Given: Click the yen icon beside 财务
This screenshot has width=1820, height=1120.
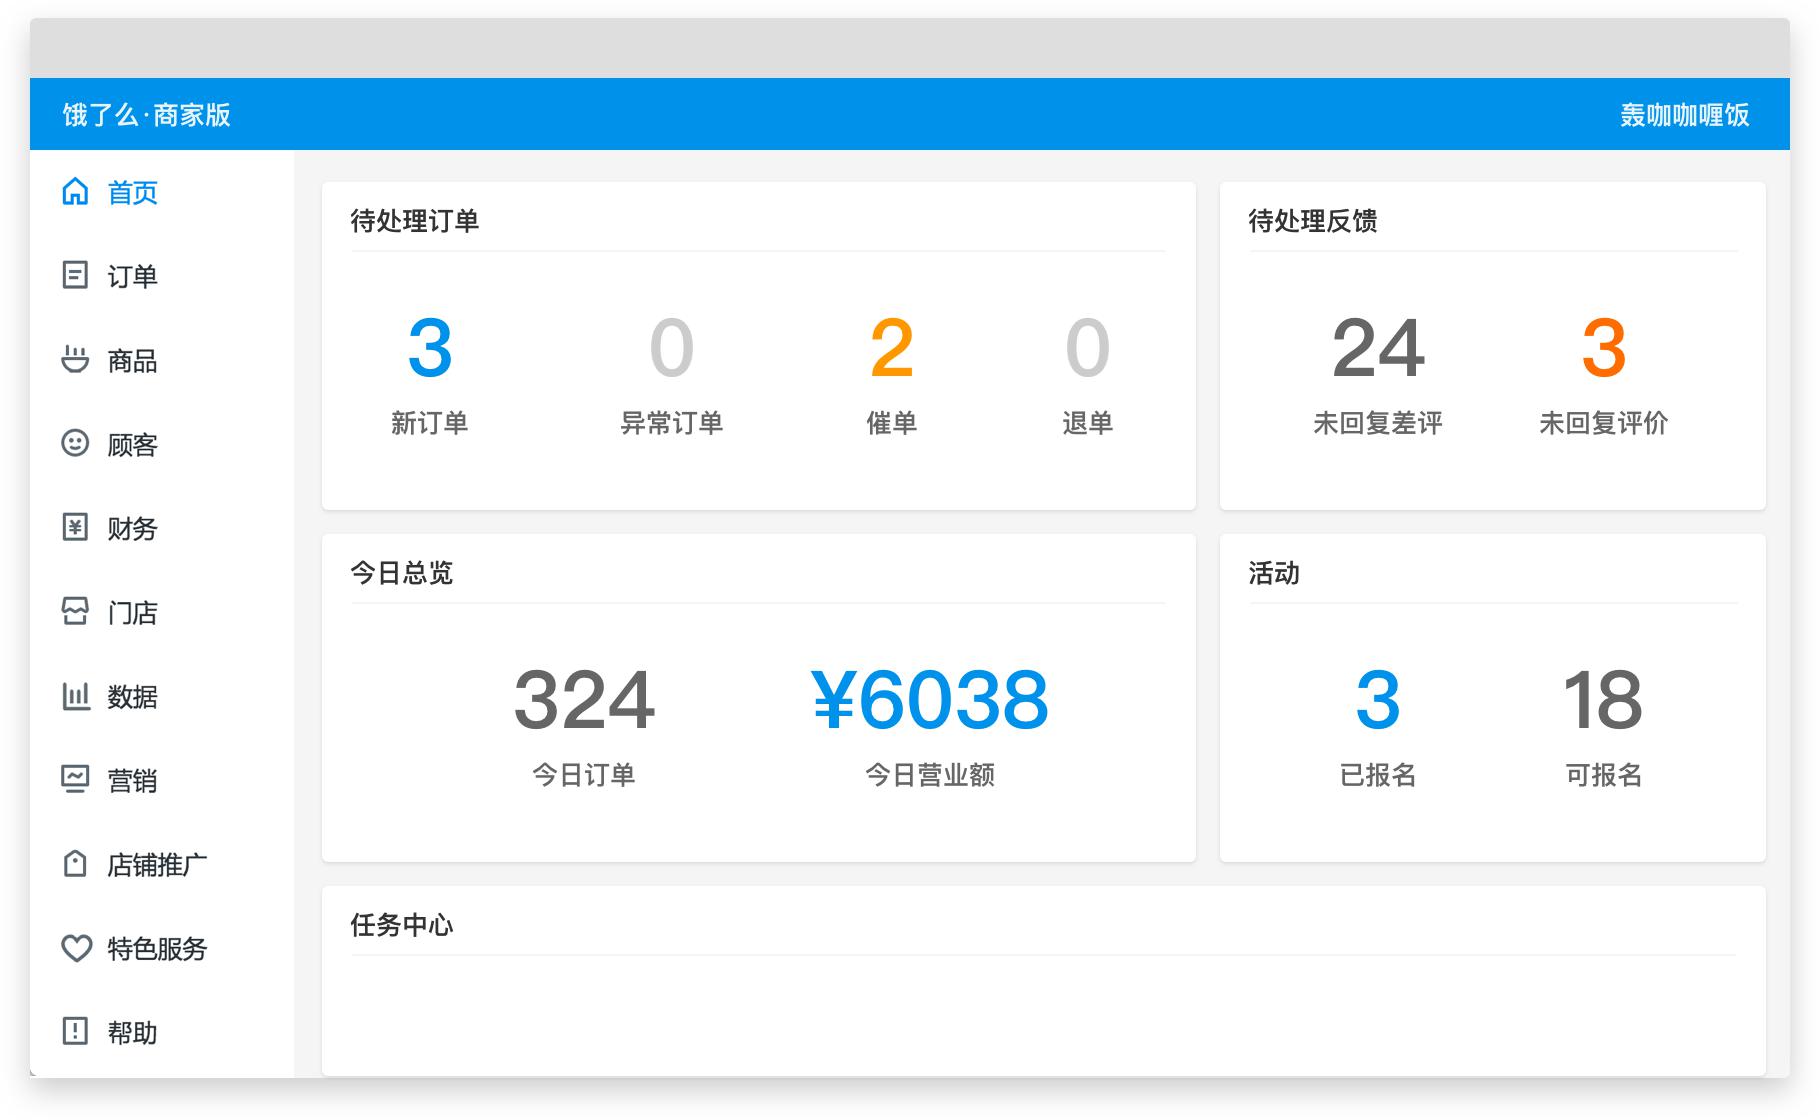Looking at the screenshot, I should pyautogui.click(x=75, y=527).
